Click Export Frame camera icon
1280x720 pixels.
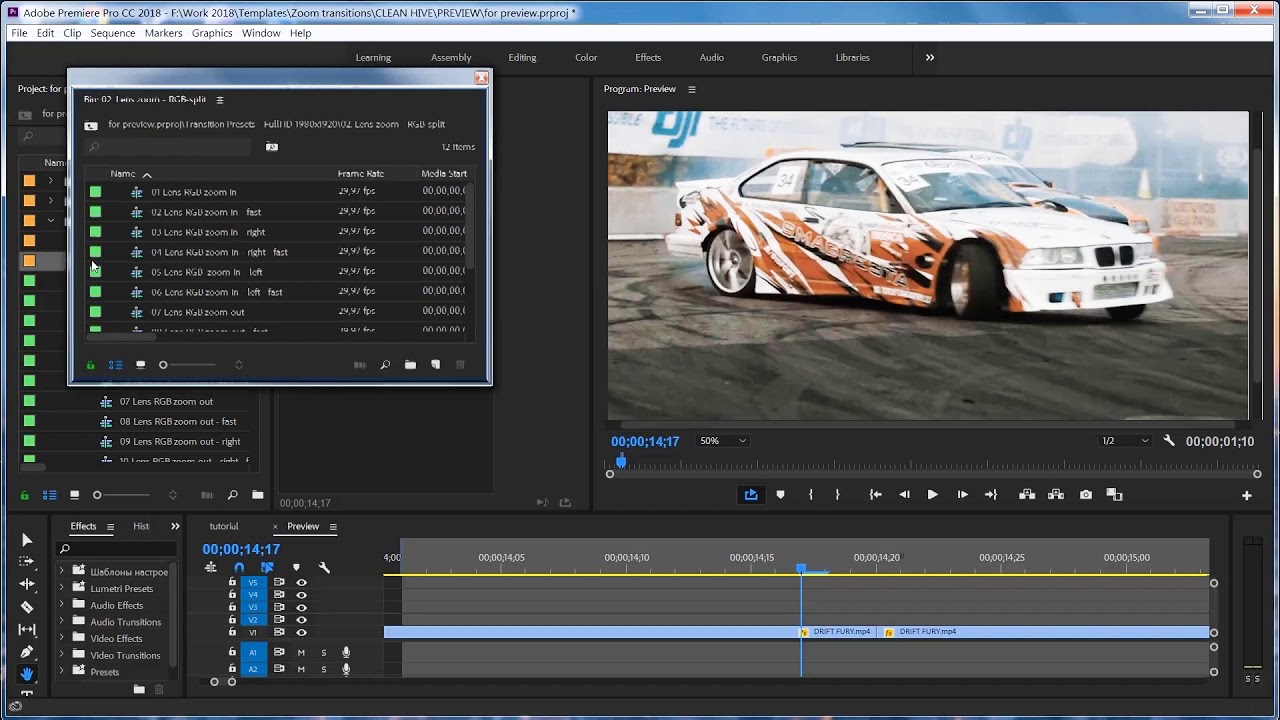[1086, 495]
